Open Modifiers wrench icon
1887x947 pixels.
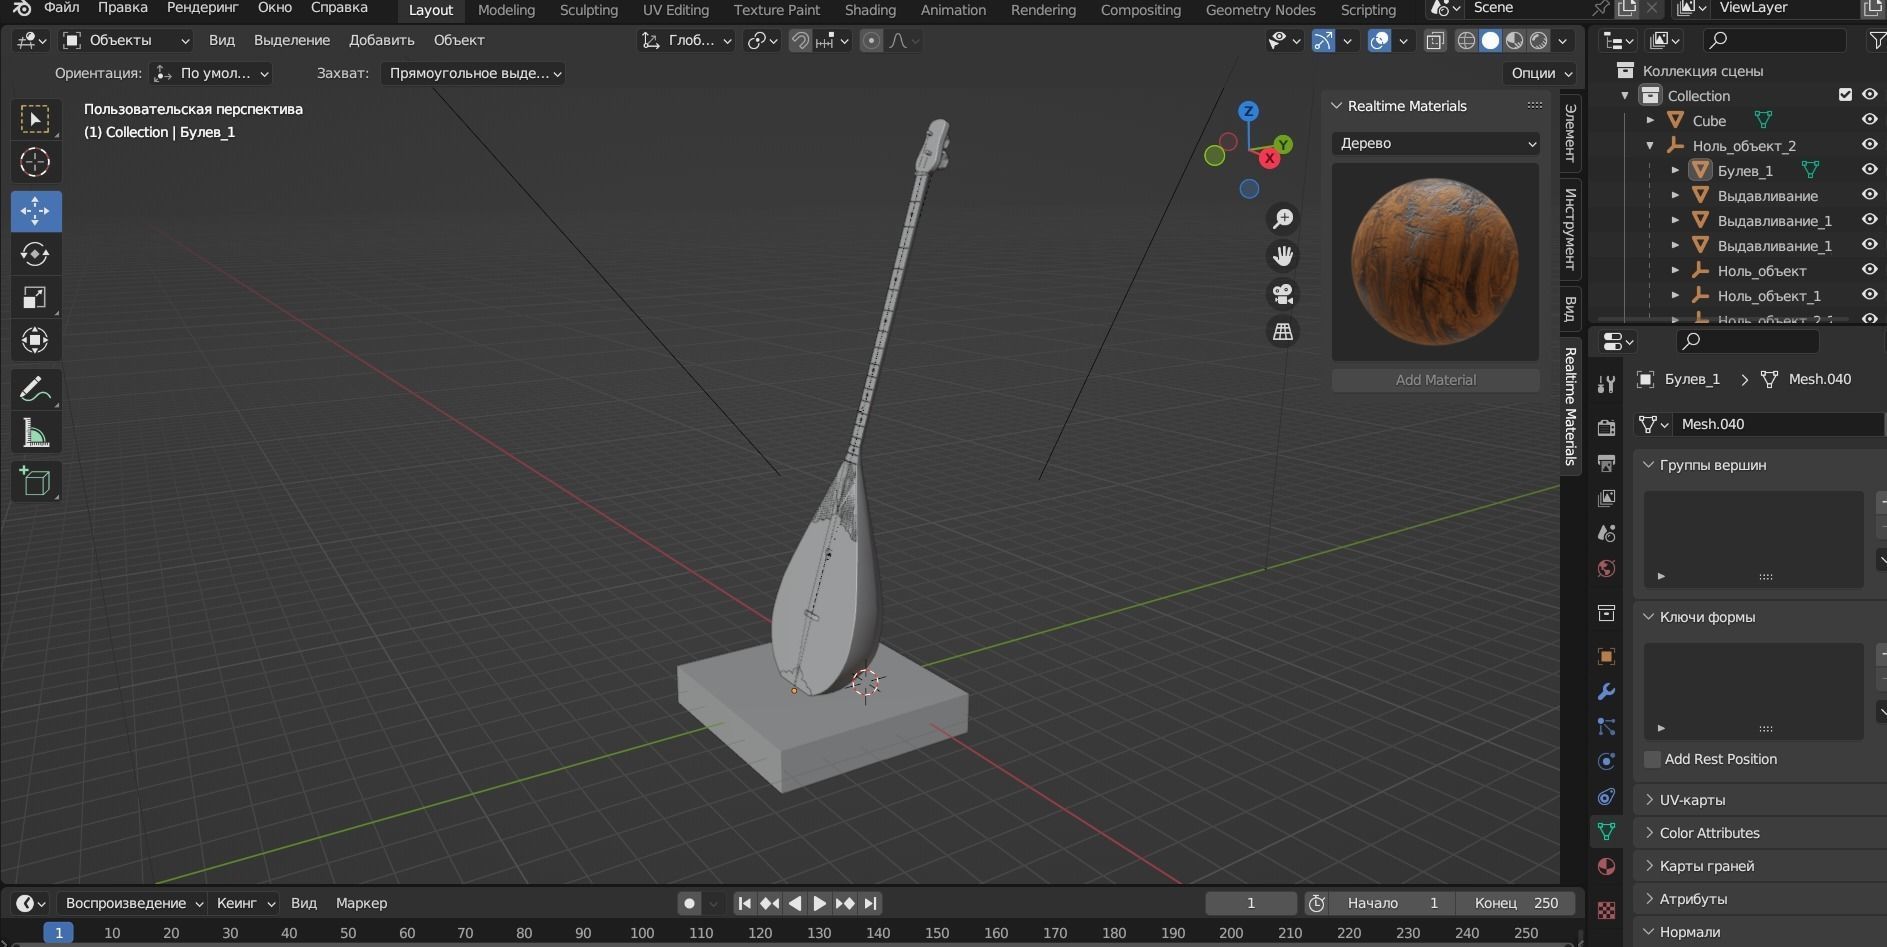1606,692
